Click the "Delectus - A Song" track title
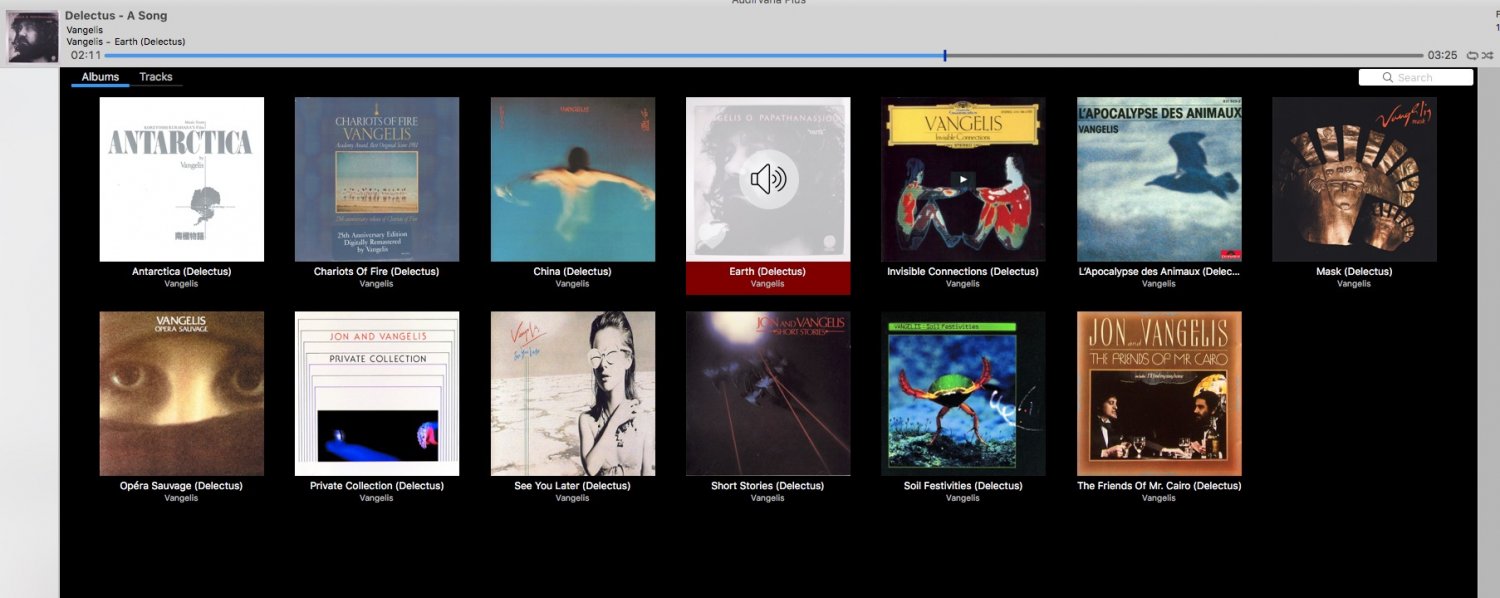Screen dimensions: 1500x598 tap(116, 16)
